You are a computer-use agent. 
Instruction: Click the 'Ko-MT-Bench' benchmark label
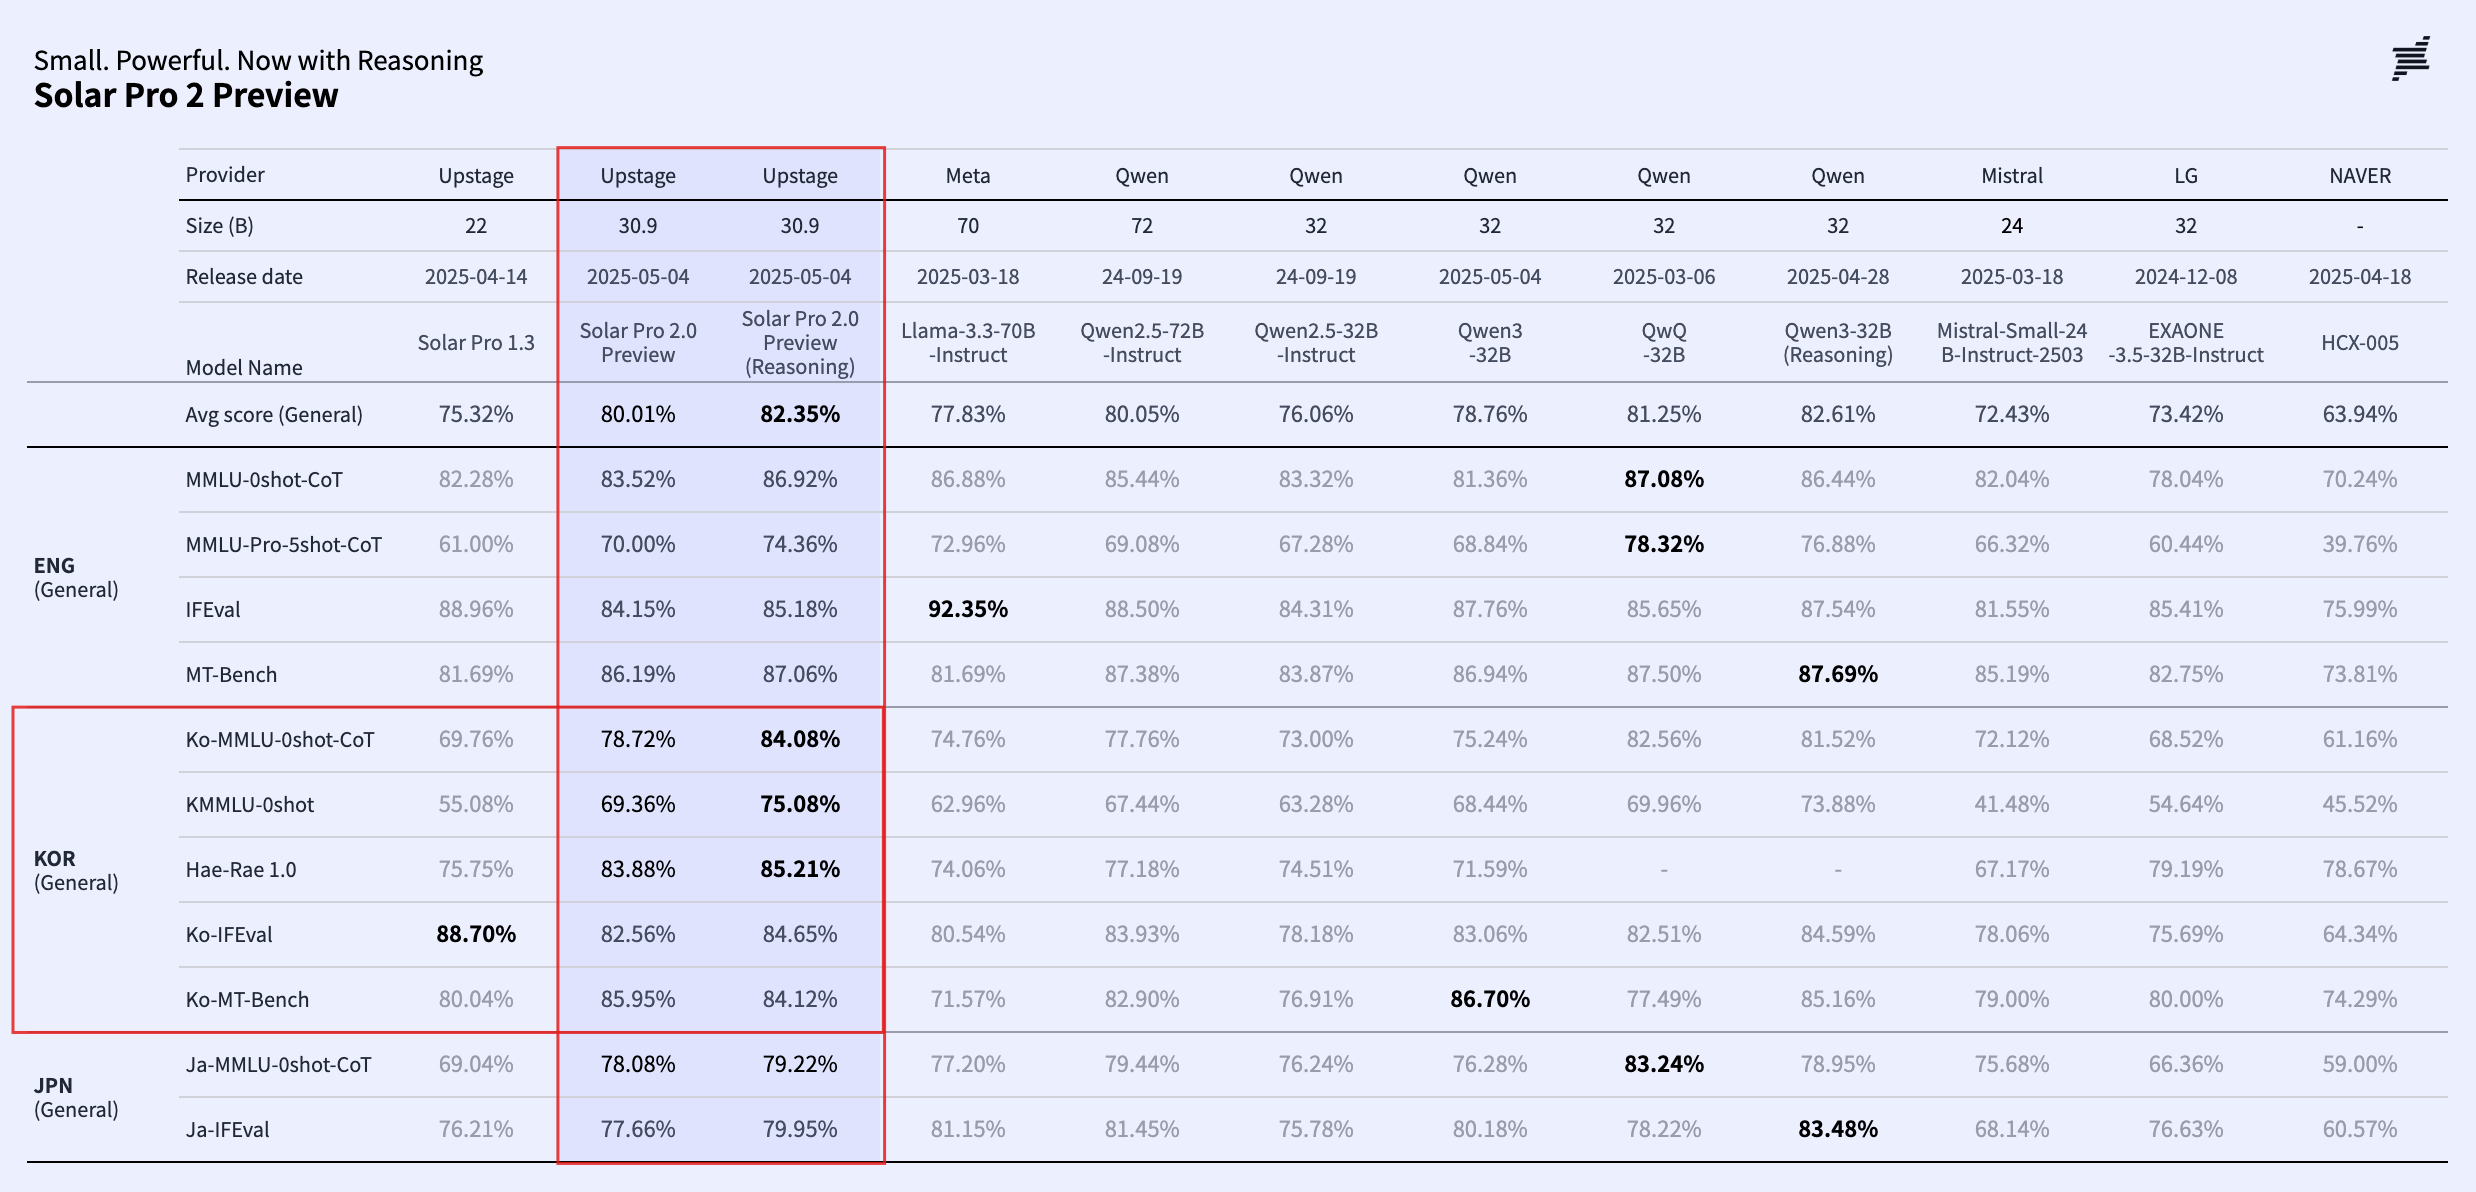pyautogui.click(x=247, y=1000)
